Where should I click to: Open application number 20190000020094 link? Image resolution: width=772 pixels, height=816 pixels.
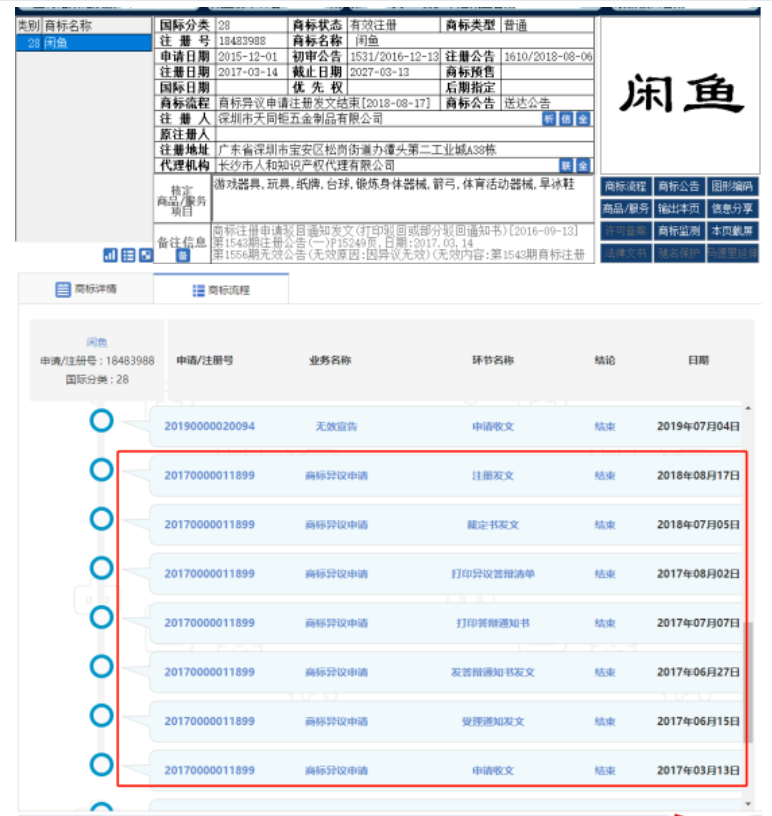click(x=210, y=426)
